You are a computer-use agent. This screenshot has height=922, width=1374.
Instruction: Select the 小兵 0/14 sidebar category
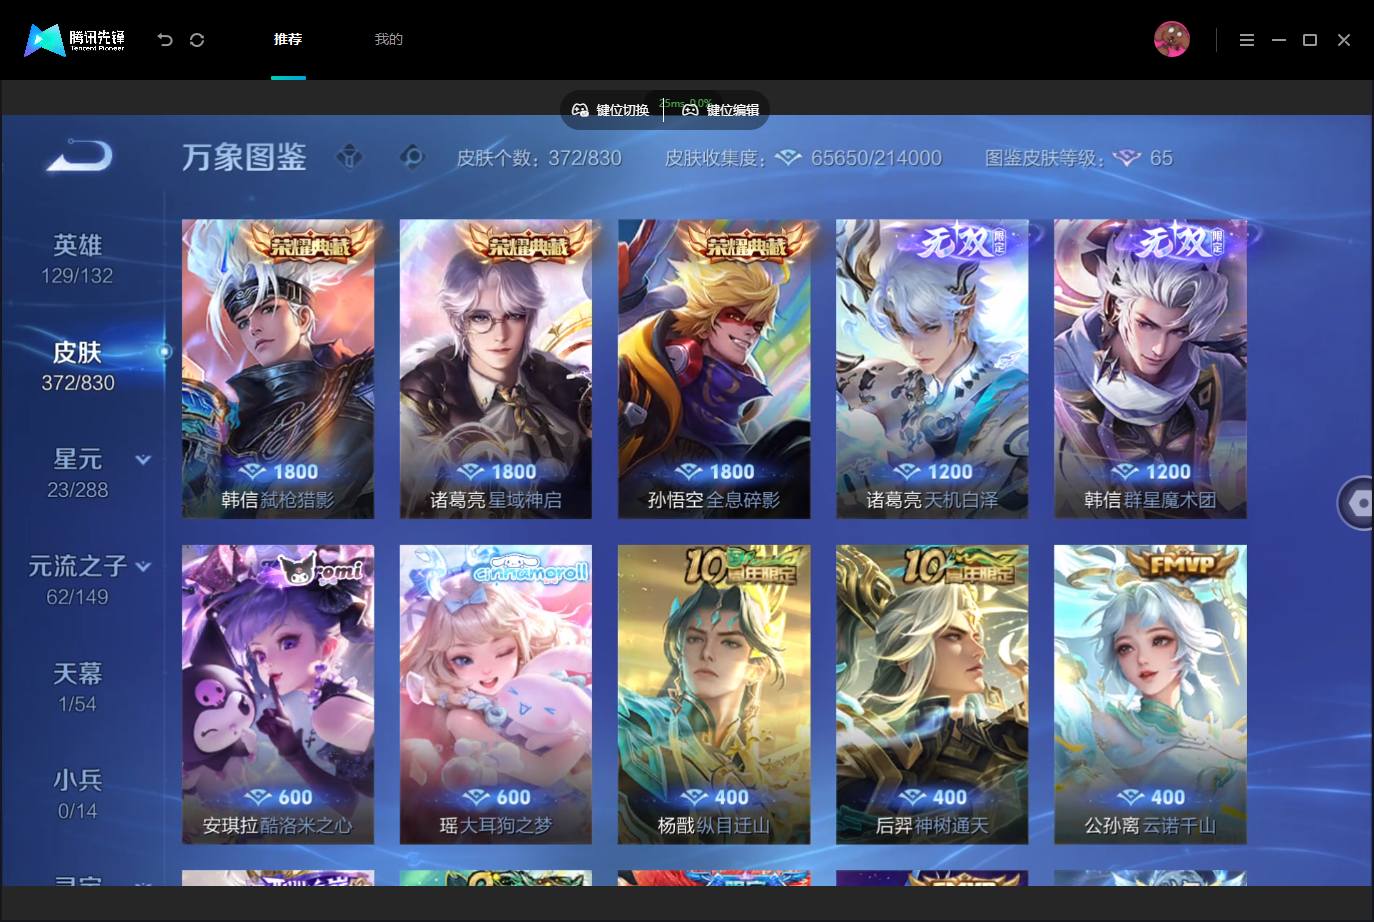(78, 794)
